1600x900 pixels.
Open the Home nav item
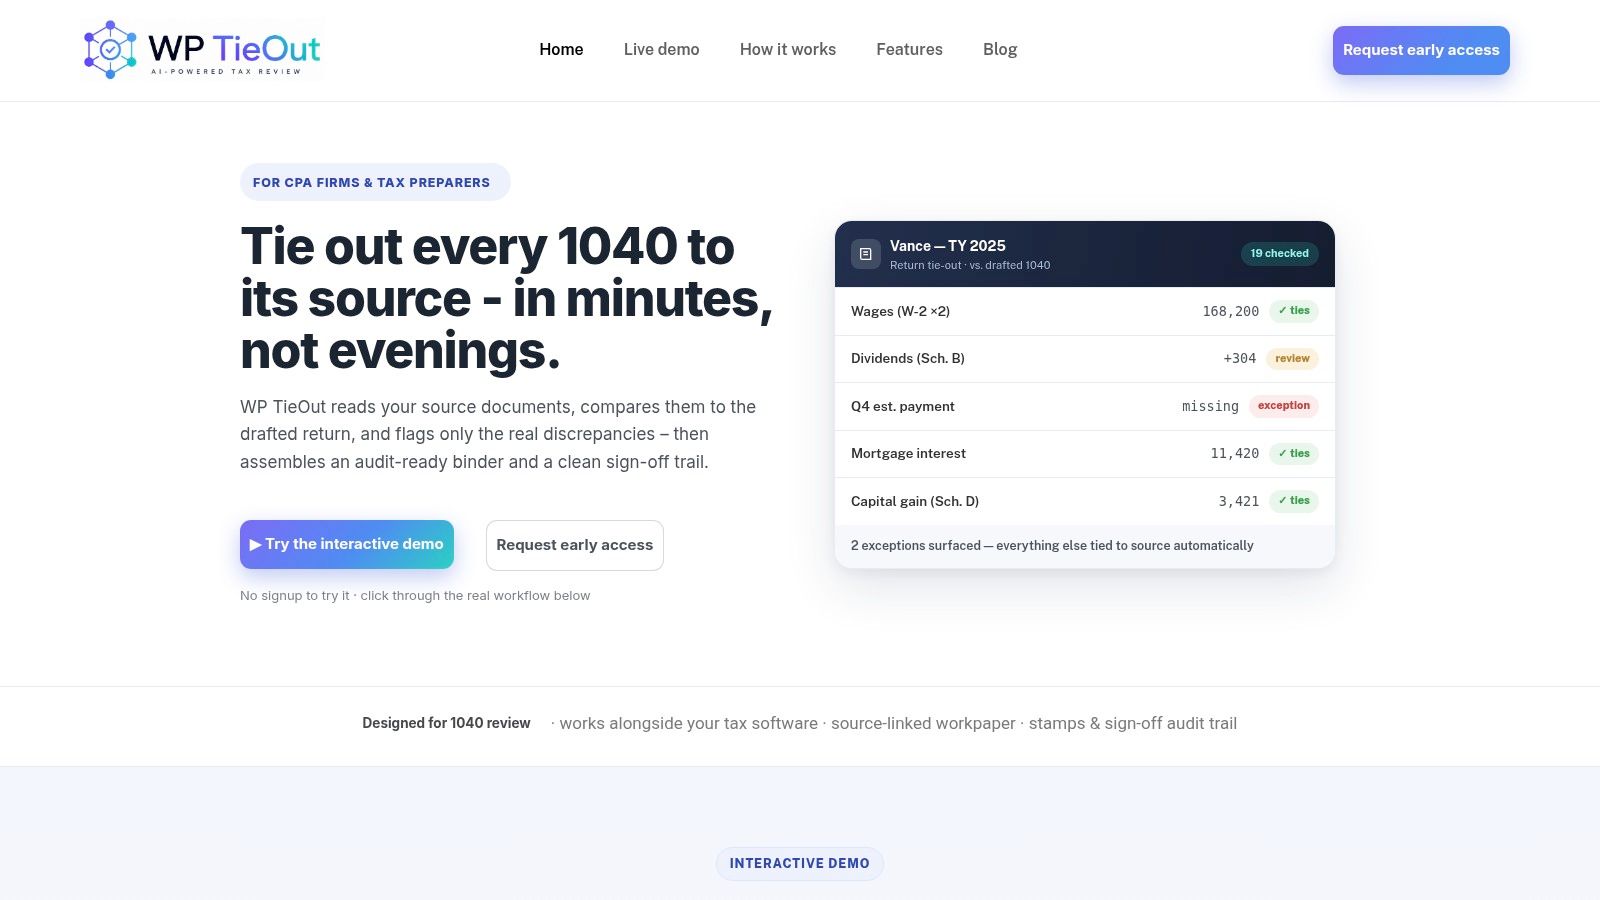click(561, 49)
